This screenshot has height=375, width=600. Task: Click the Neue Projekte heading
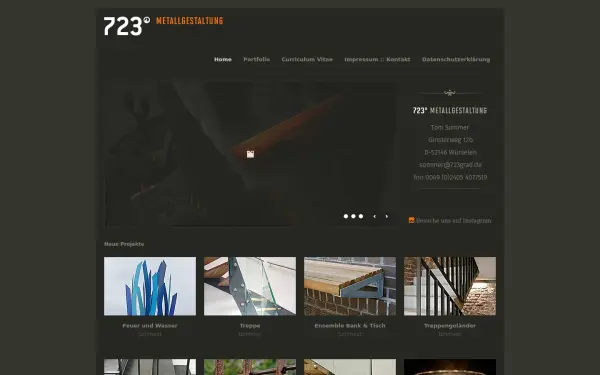pyautogui.click(x=124, y=244)
